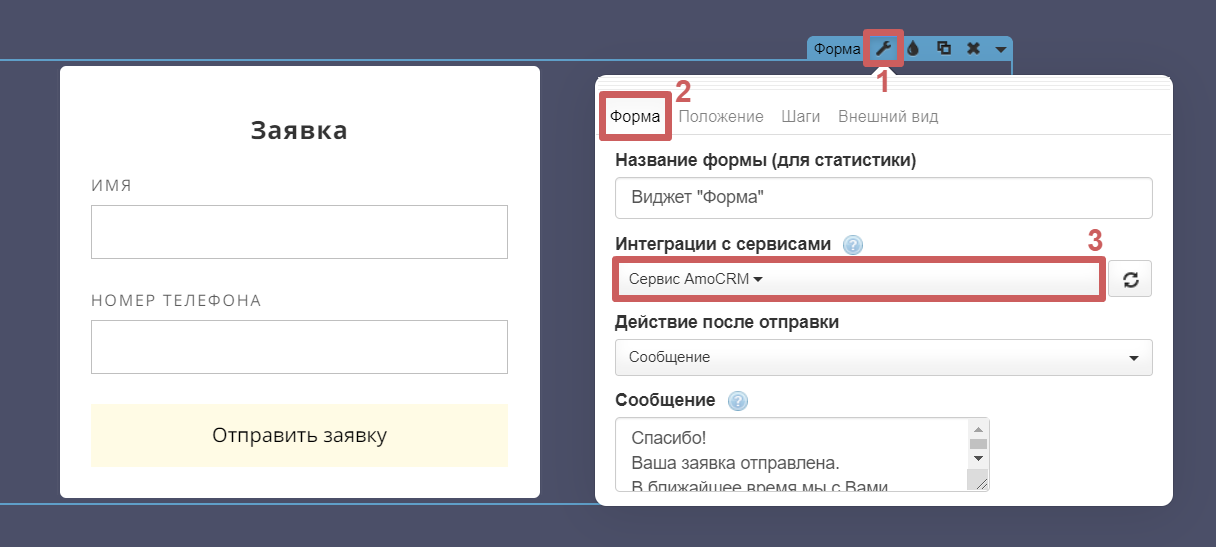The image size is (1216, 547).
Task: Open the Шаги tab
Action: point(800,116)
